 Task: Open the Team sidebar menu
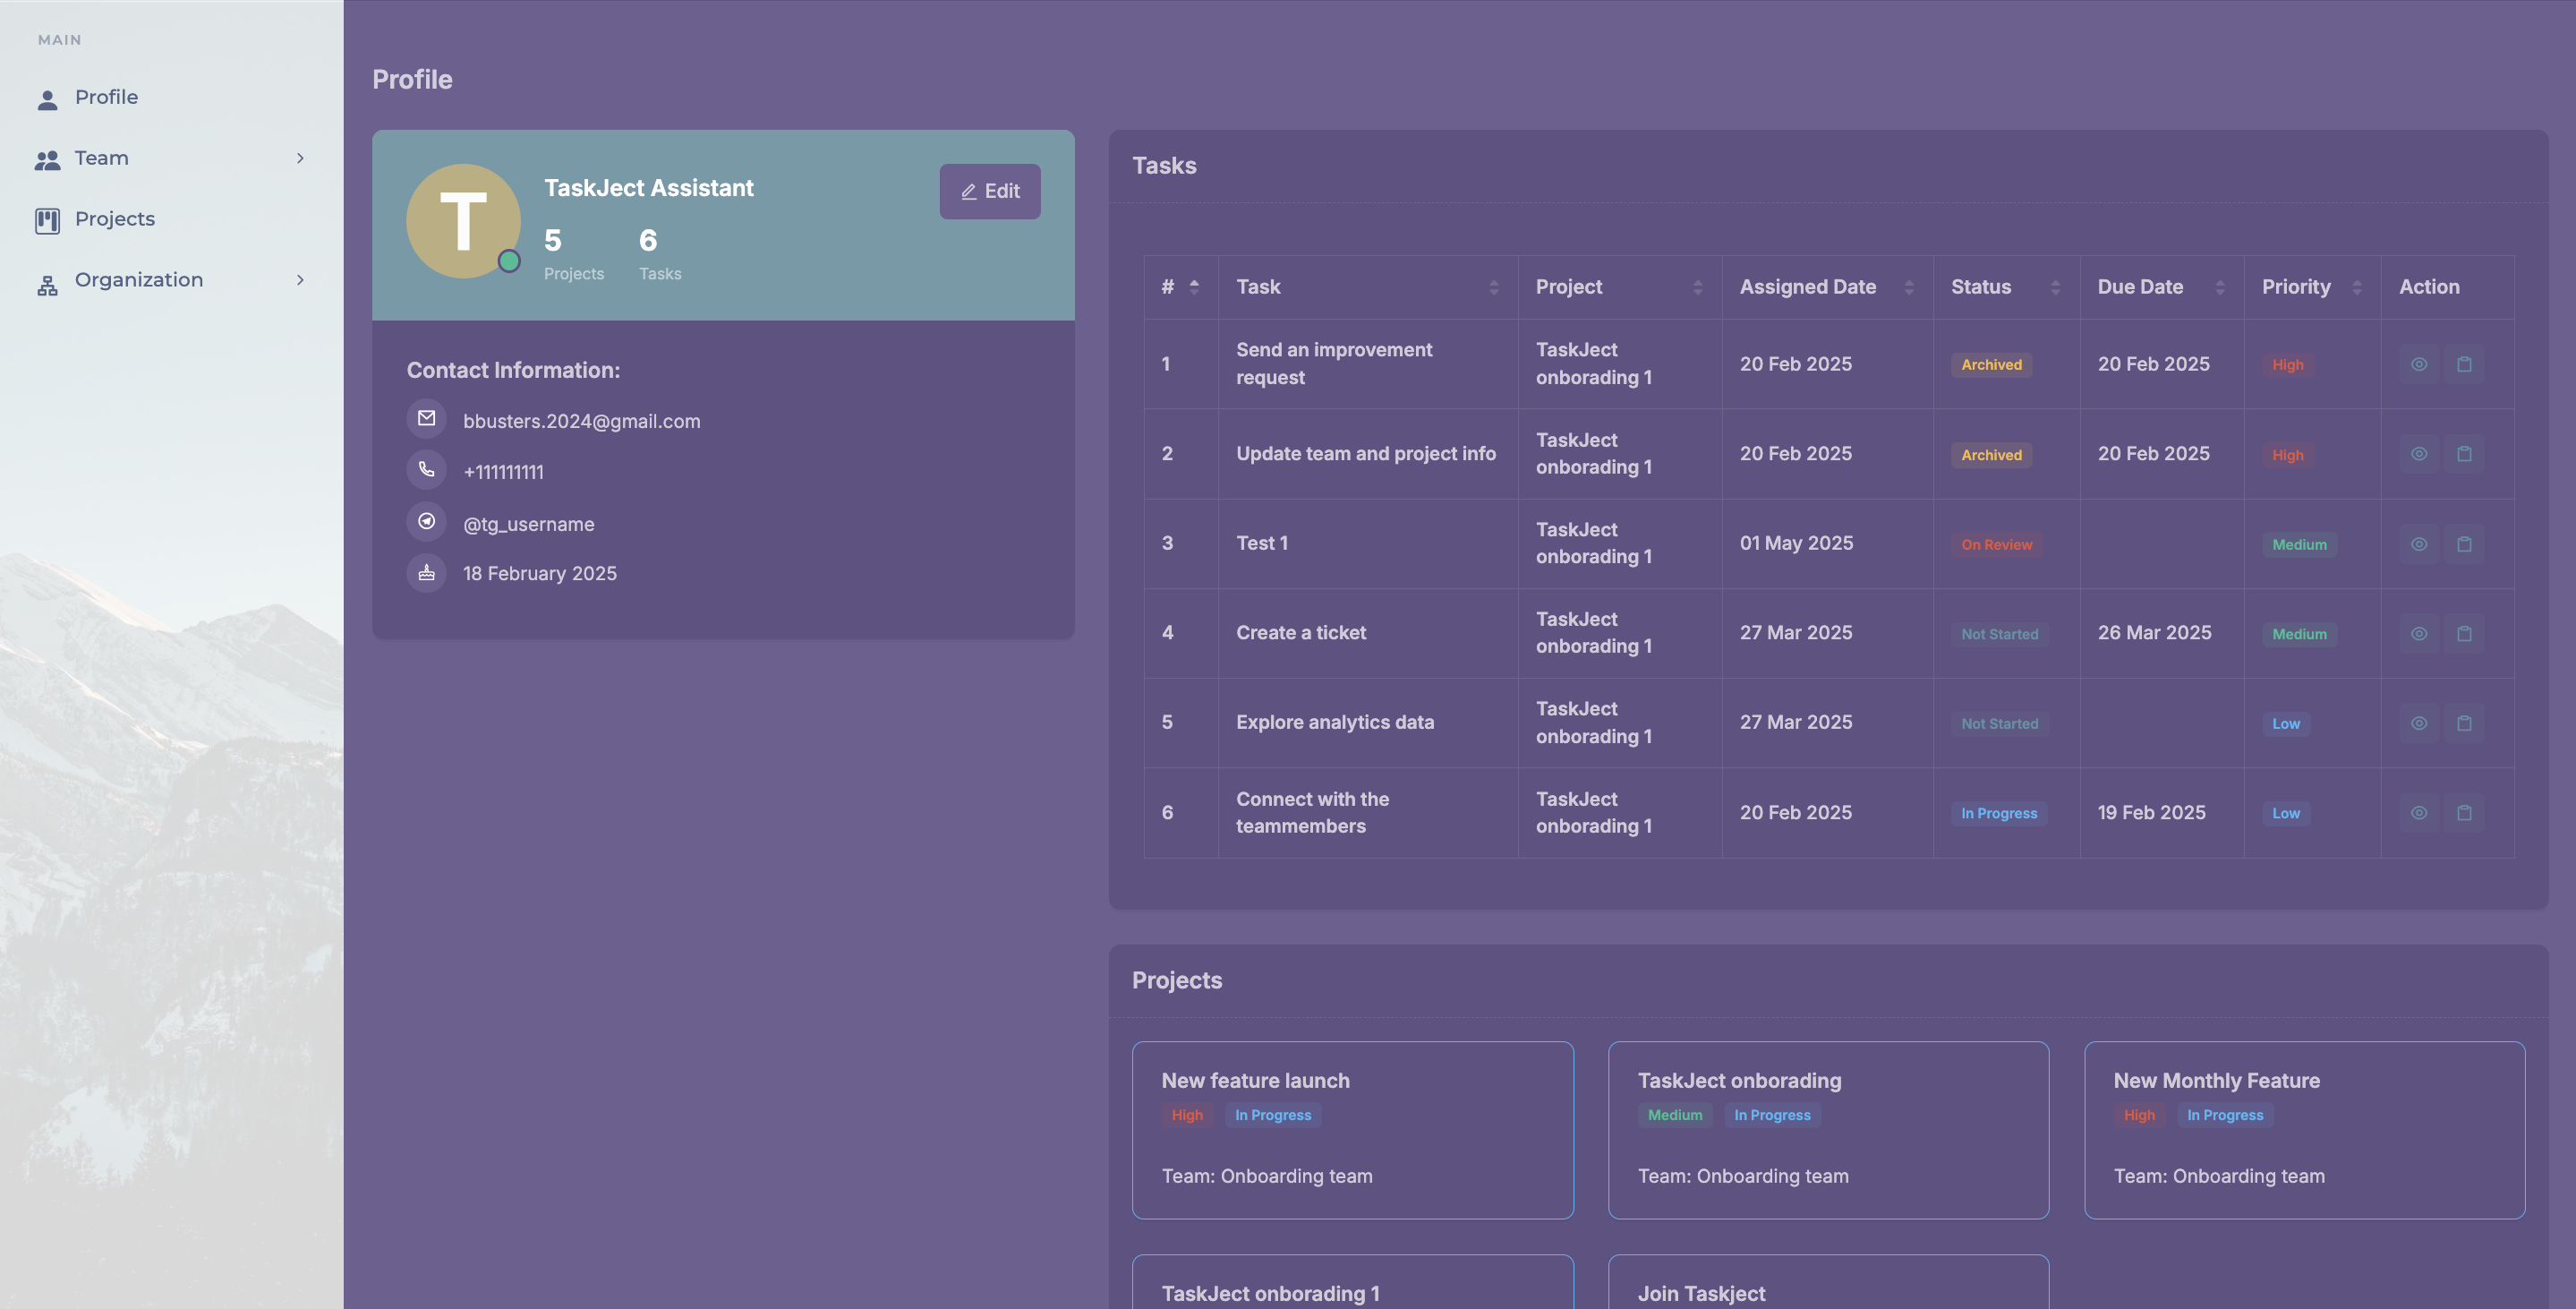[x=170, y=158]
